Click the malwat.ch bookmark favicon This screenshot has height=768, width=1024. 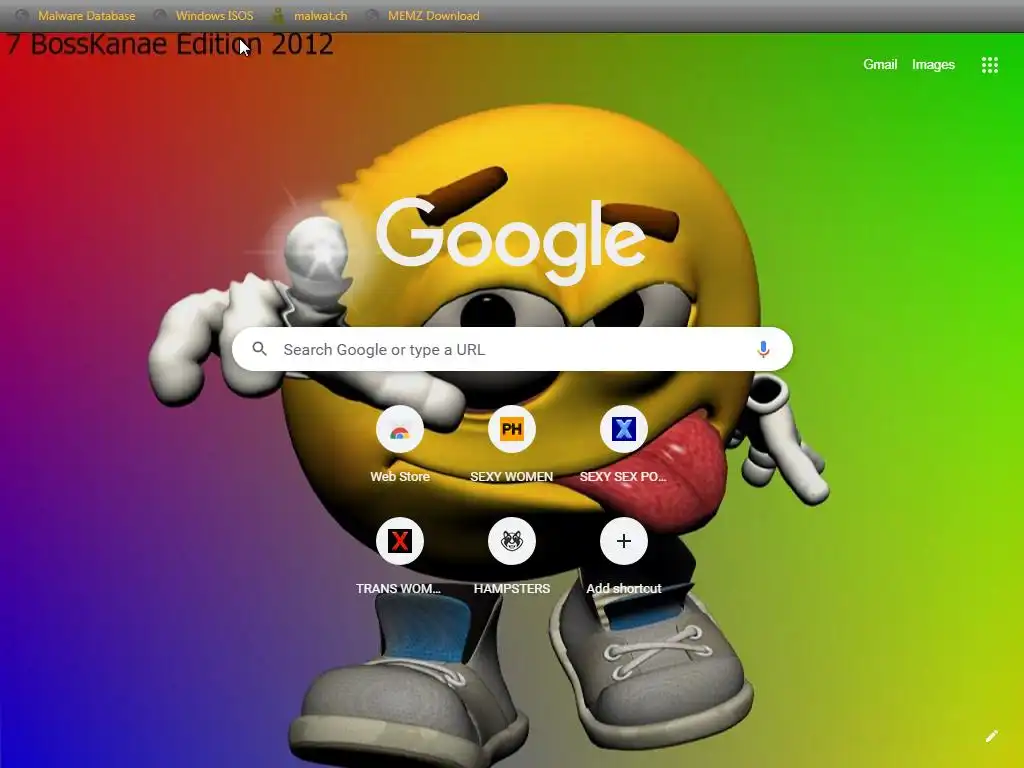click(278, 16)
